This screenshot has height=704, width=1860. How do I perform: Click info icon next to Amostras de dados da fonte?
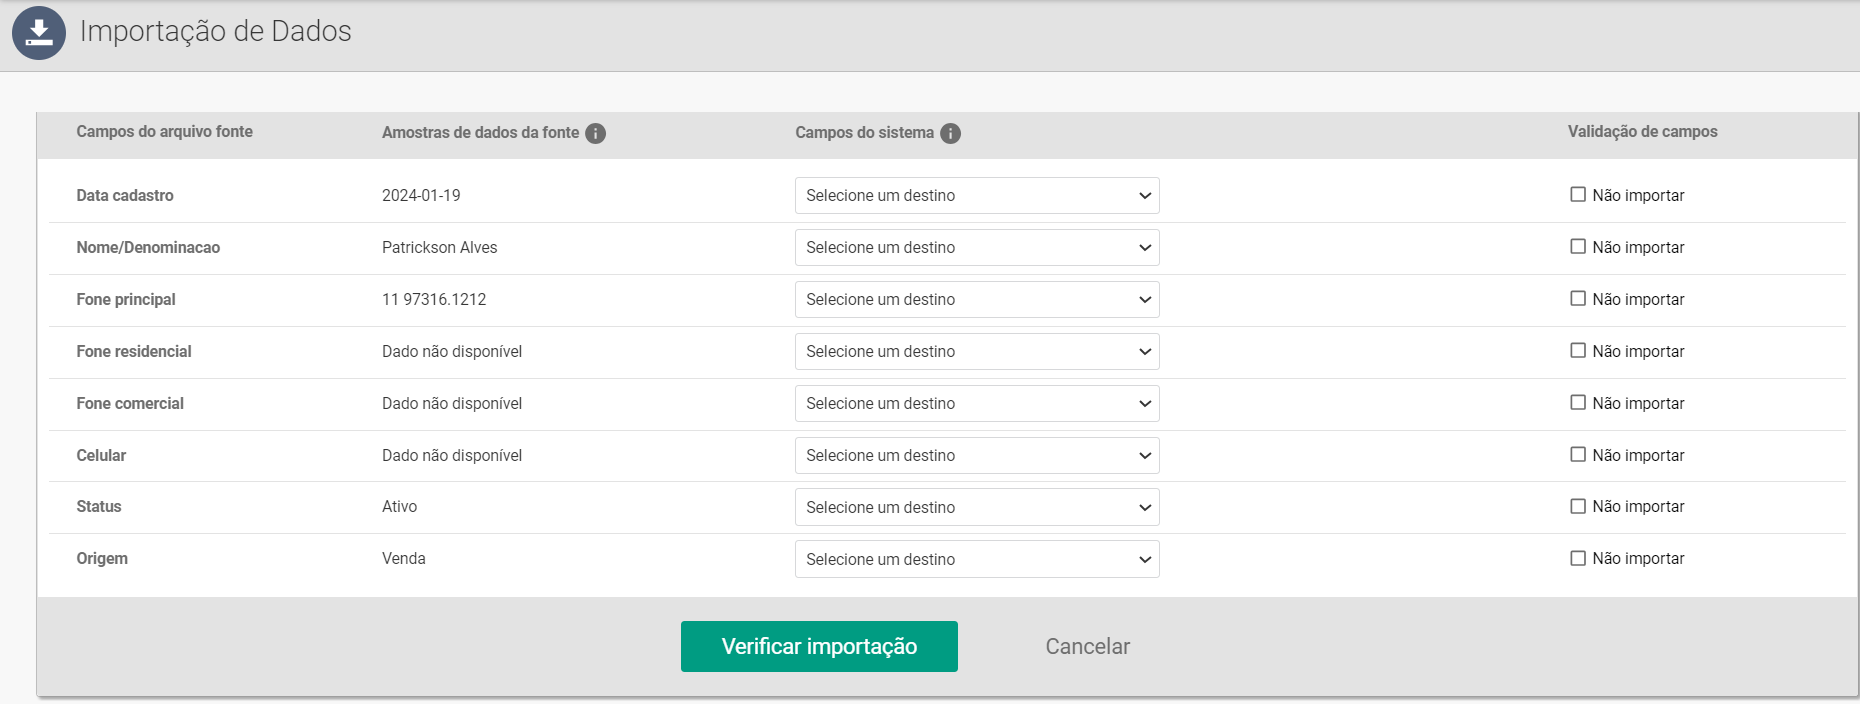tap(595, 133)
